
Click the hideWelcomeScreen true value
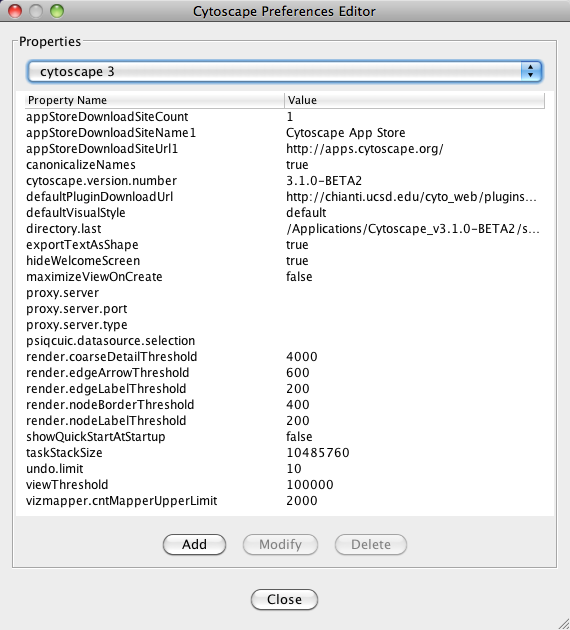point(297,261)
